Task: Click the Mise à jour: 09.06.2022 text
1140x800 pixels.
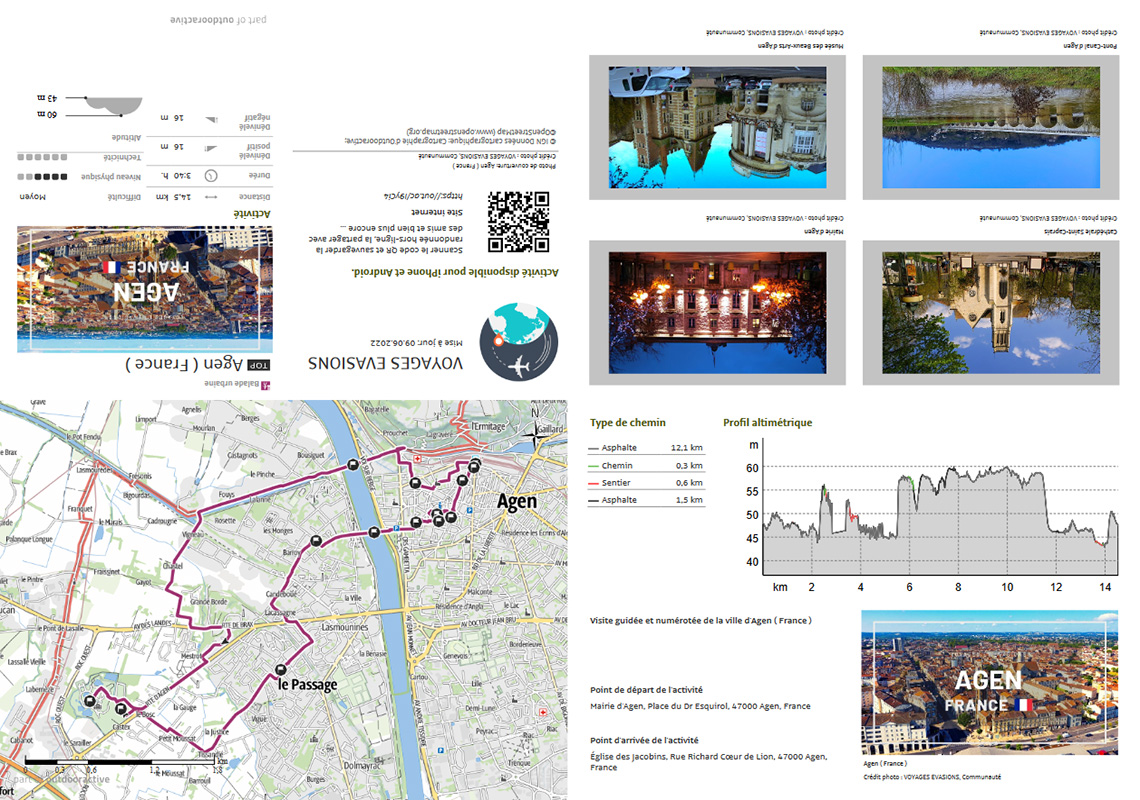Action: [417, 342]
